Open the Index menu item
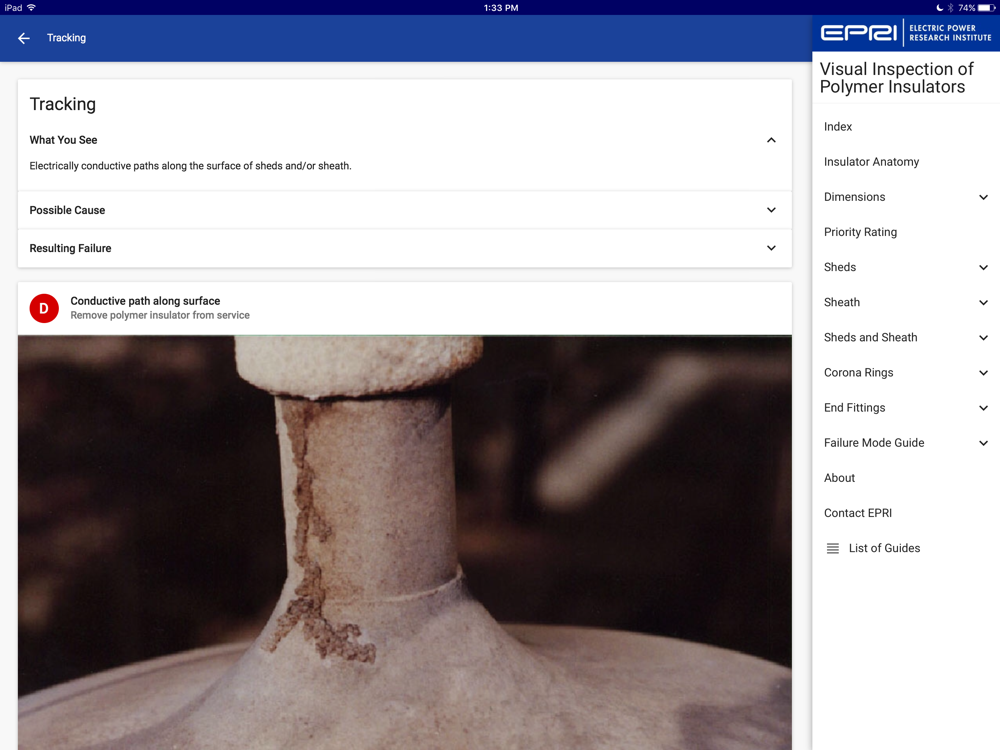Image resolution: width=1000 pixels, height=750 pixels. point(838,127)
